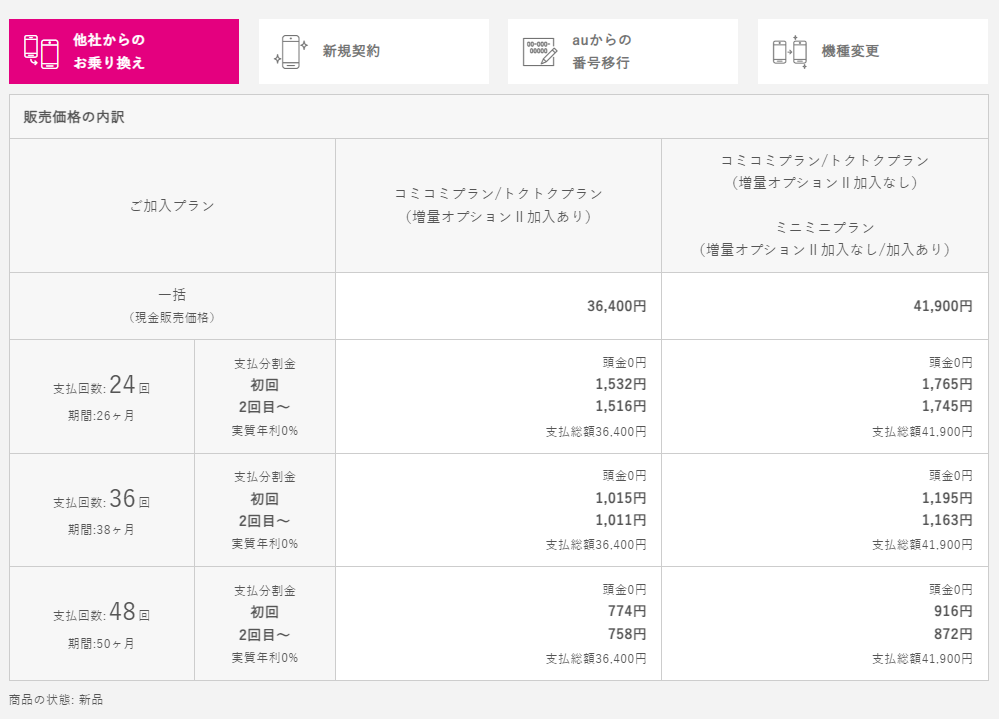
Task: Click the device change phones icon
Action: (x=790, y=52)
